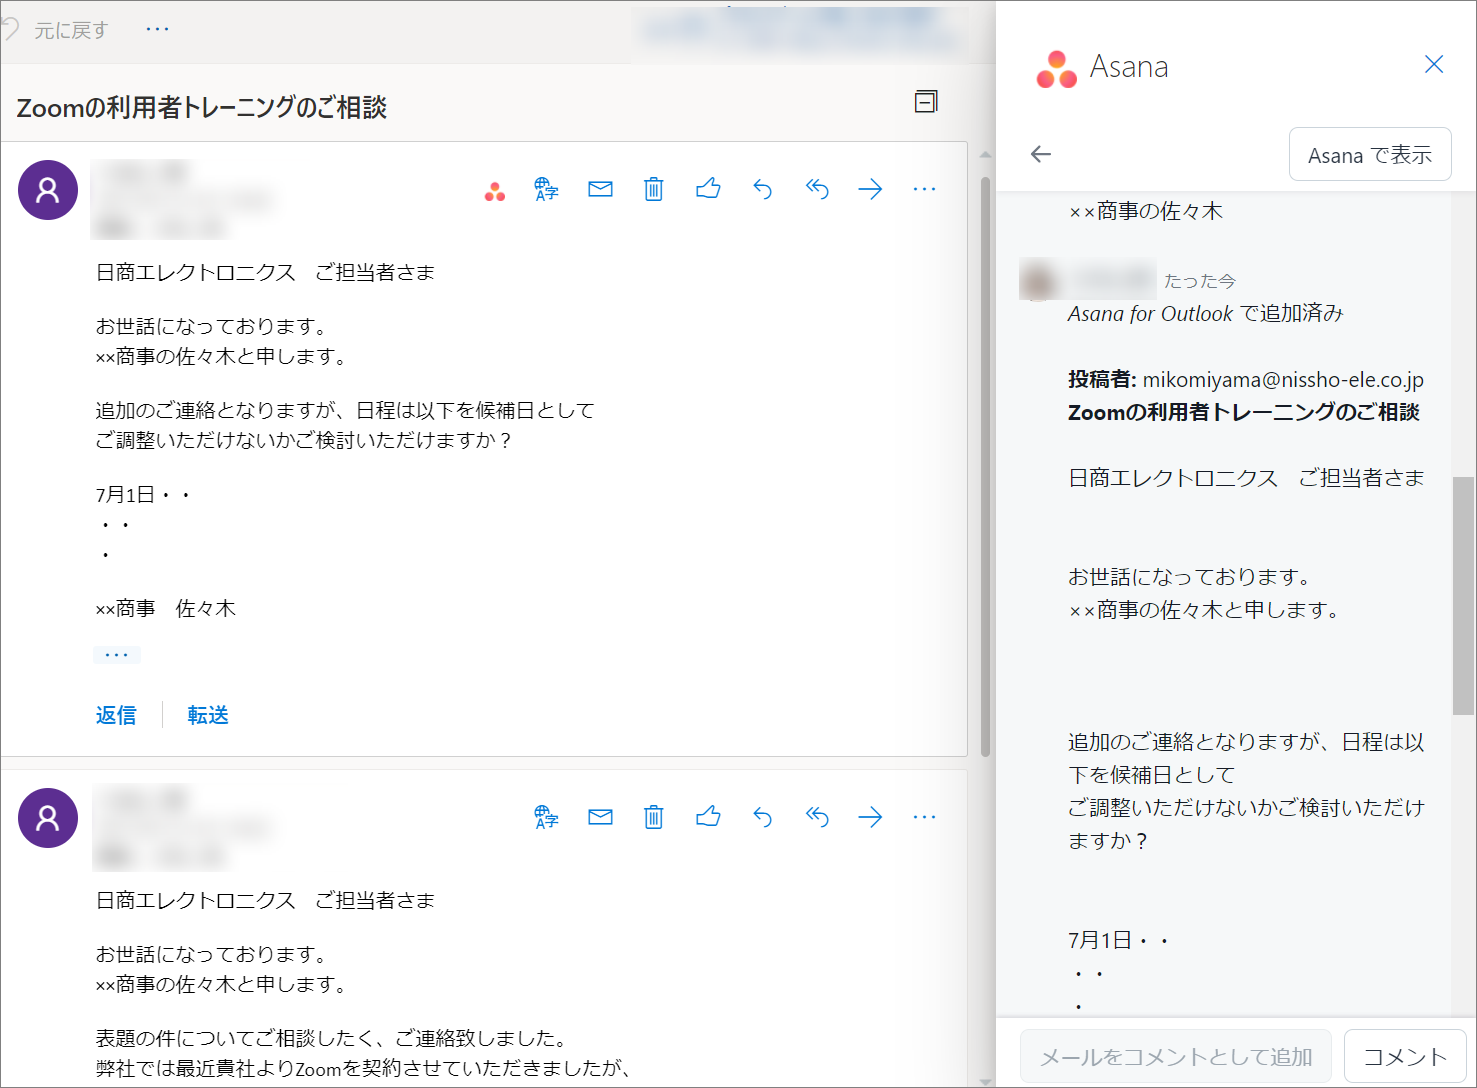This screenshot has height=1088, width=1477.
Task: Click コメント button in Asana panel
Action: point(1405,1057)
